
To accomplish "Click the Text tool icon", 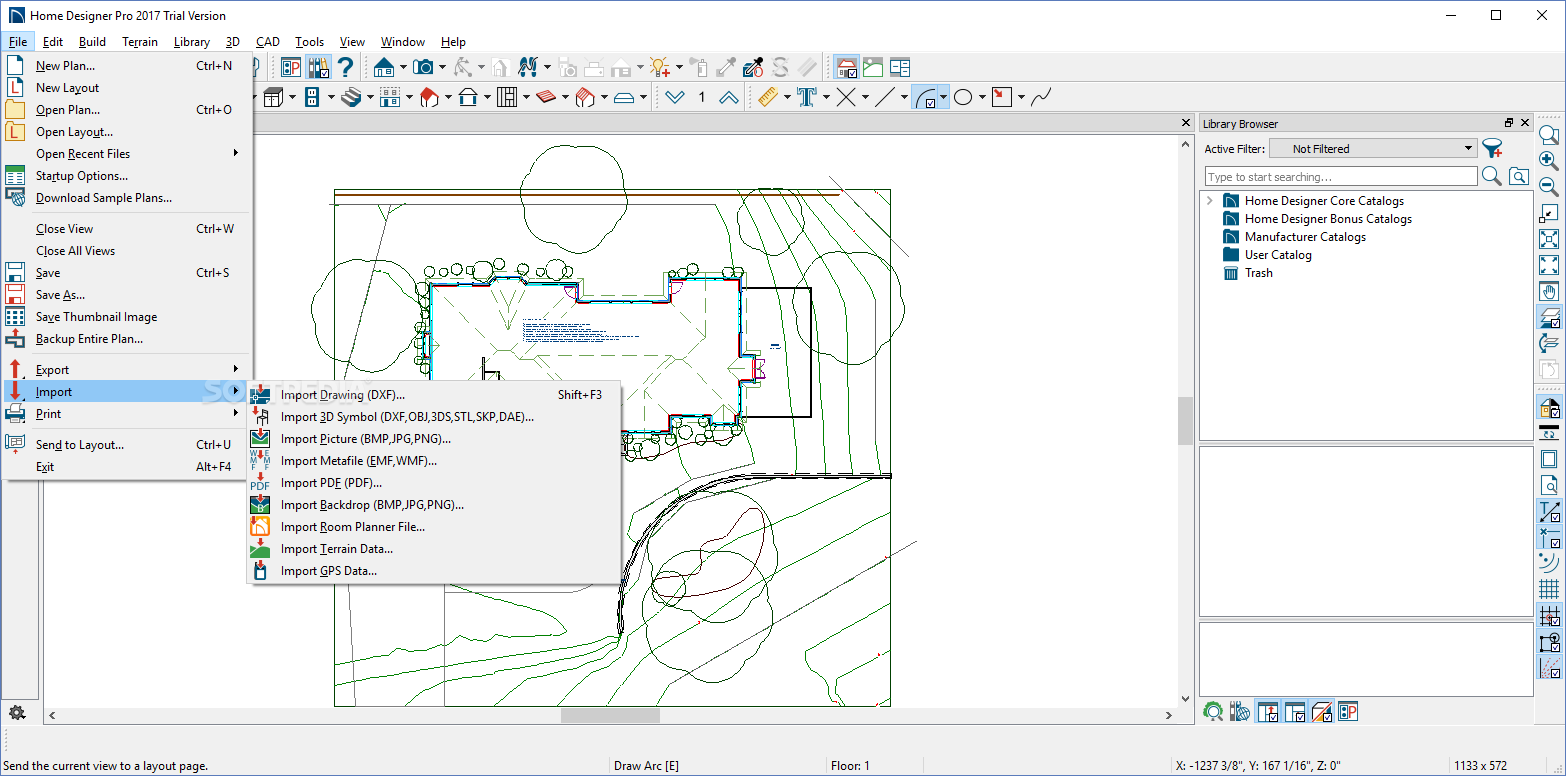I will click(806, 97).
